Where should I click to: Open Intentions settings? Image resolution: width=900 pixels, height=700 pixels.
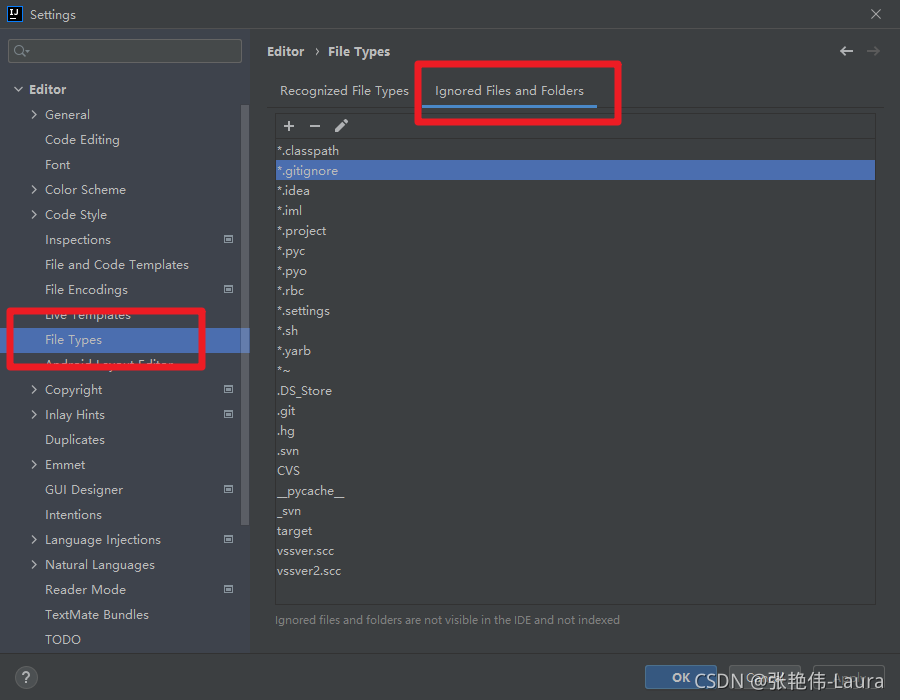(x=73, y=515)
